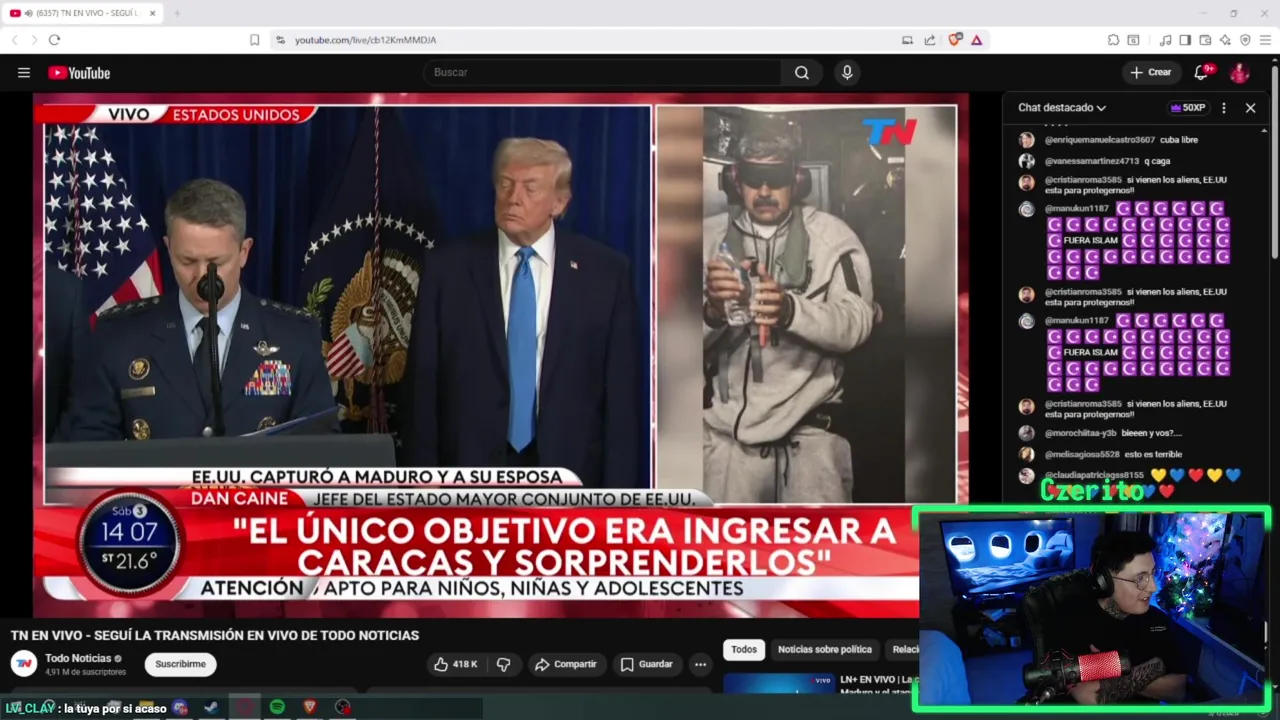1280x720 pixels.
Task: Save the video with Guardar
Action: 646,664
